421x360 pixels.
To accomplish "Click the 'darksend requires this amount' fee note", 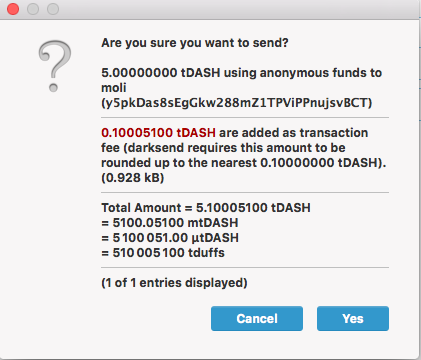I will [234, 148].
